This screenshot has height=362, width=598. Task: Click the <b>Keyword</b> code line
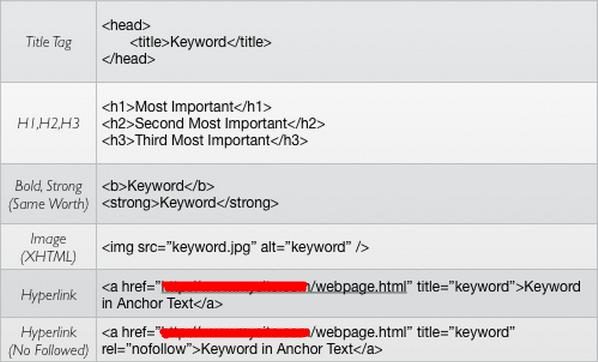click(x=158, y=186)
